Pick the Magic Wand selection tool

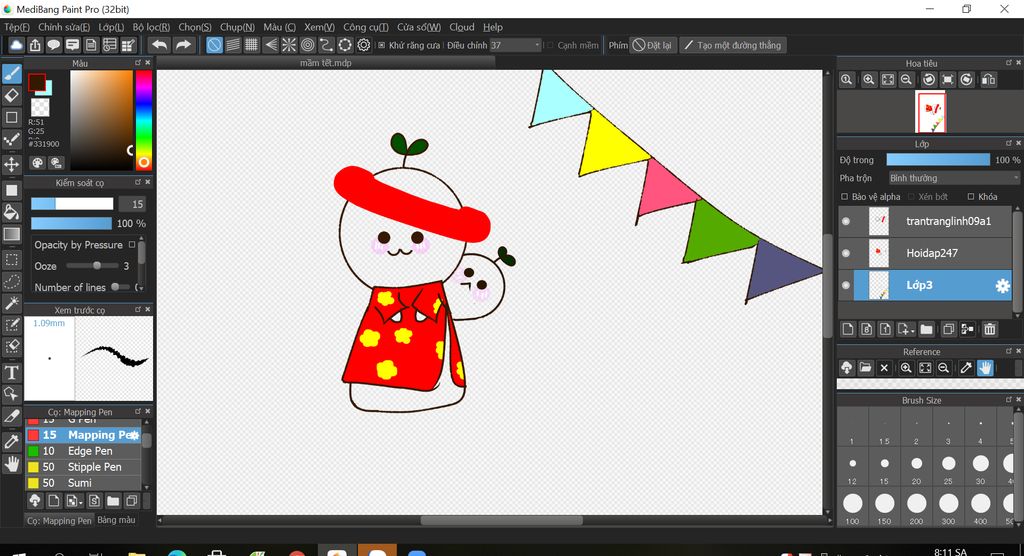click(12, 302)
